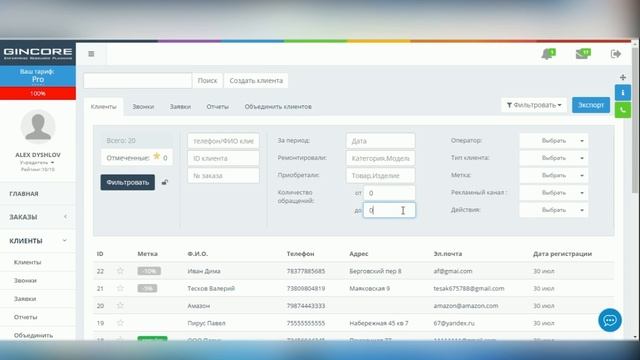The height and width of the screenshot is (360, 640).
Task: Switch to the Звонки tab
Action: coord(143,107)
